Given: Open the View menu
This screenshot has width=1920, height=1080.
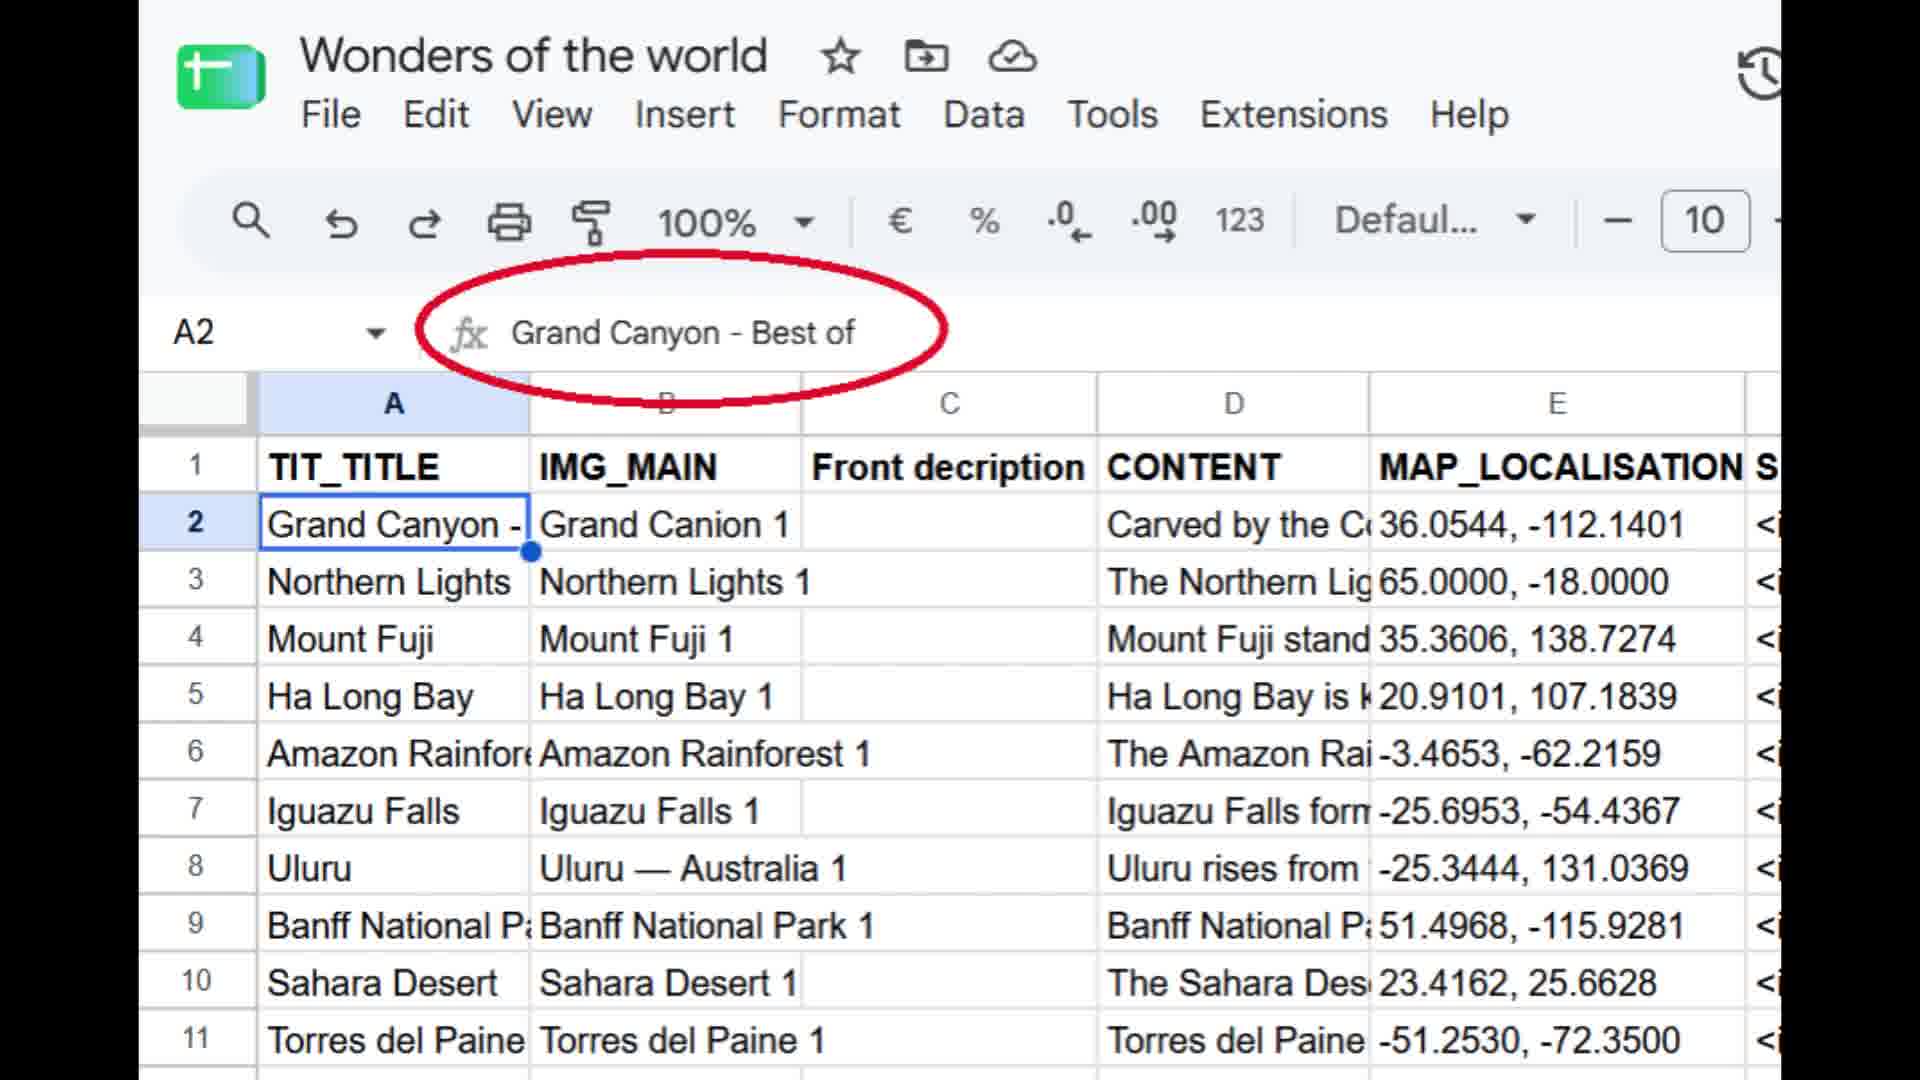Looking at the screenshot, I should pos(552,115).
